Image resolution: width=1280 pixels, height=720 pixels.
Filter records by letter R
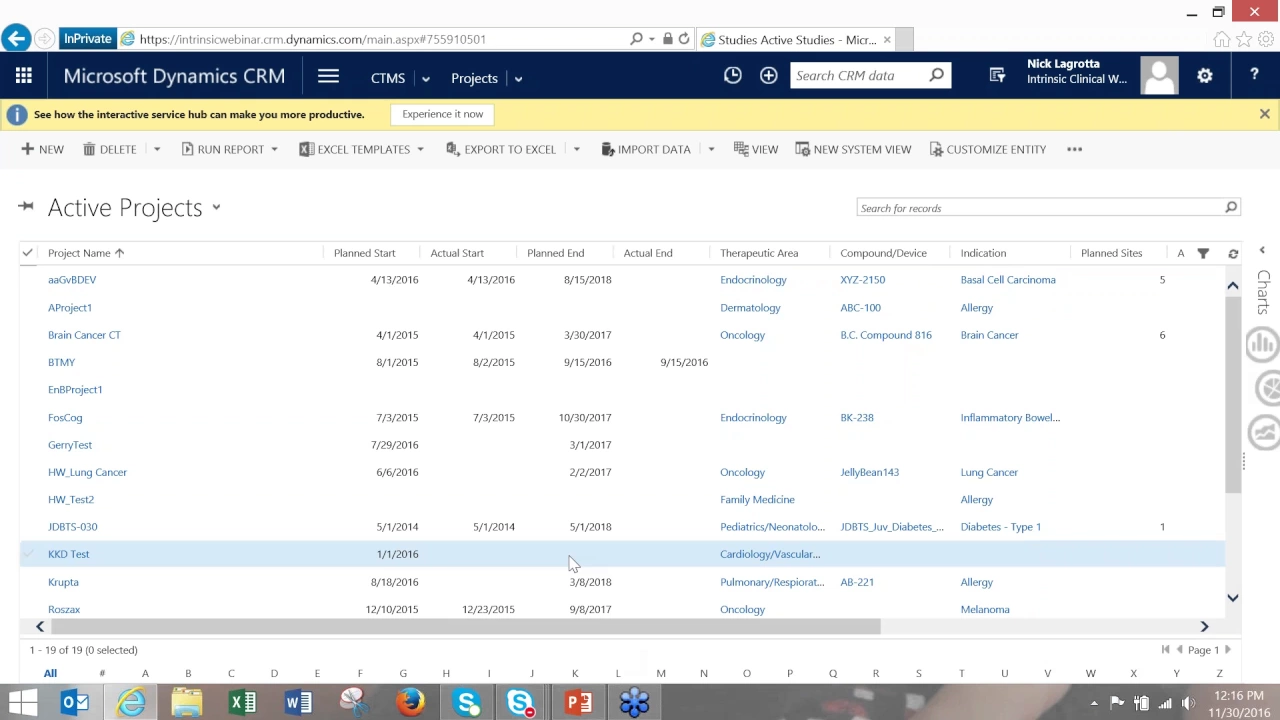(876, 673)
